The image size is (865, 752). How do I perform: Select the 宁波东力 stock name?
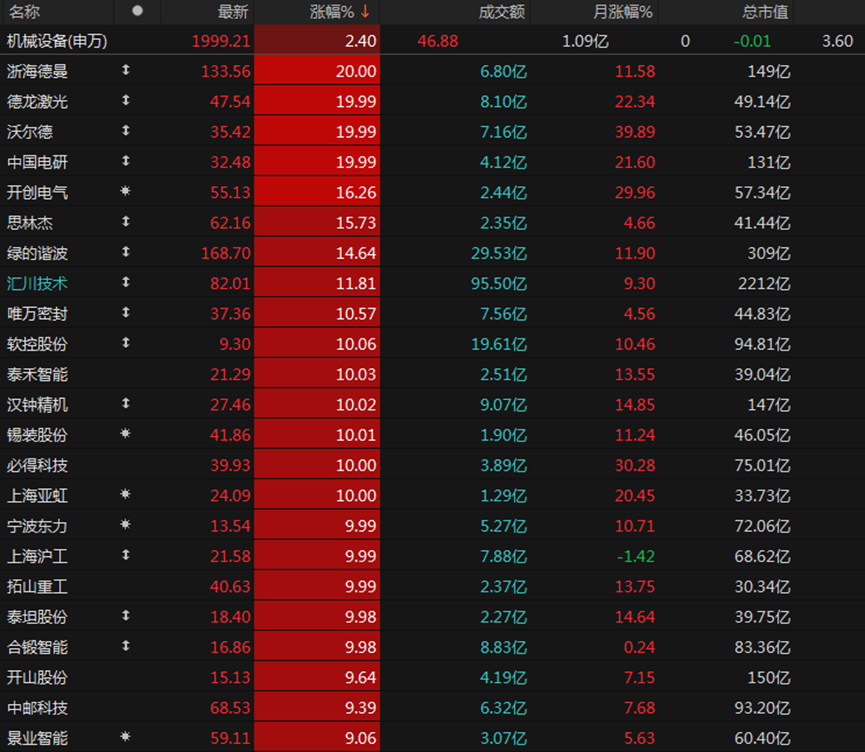pyautogui.click(x=37, y=526)
